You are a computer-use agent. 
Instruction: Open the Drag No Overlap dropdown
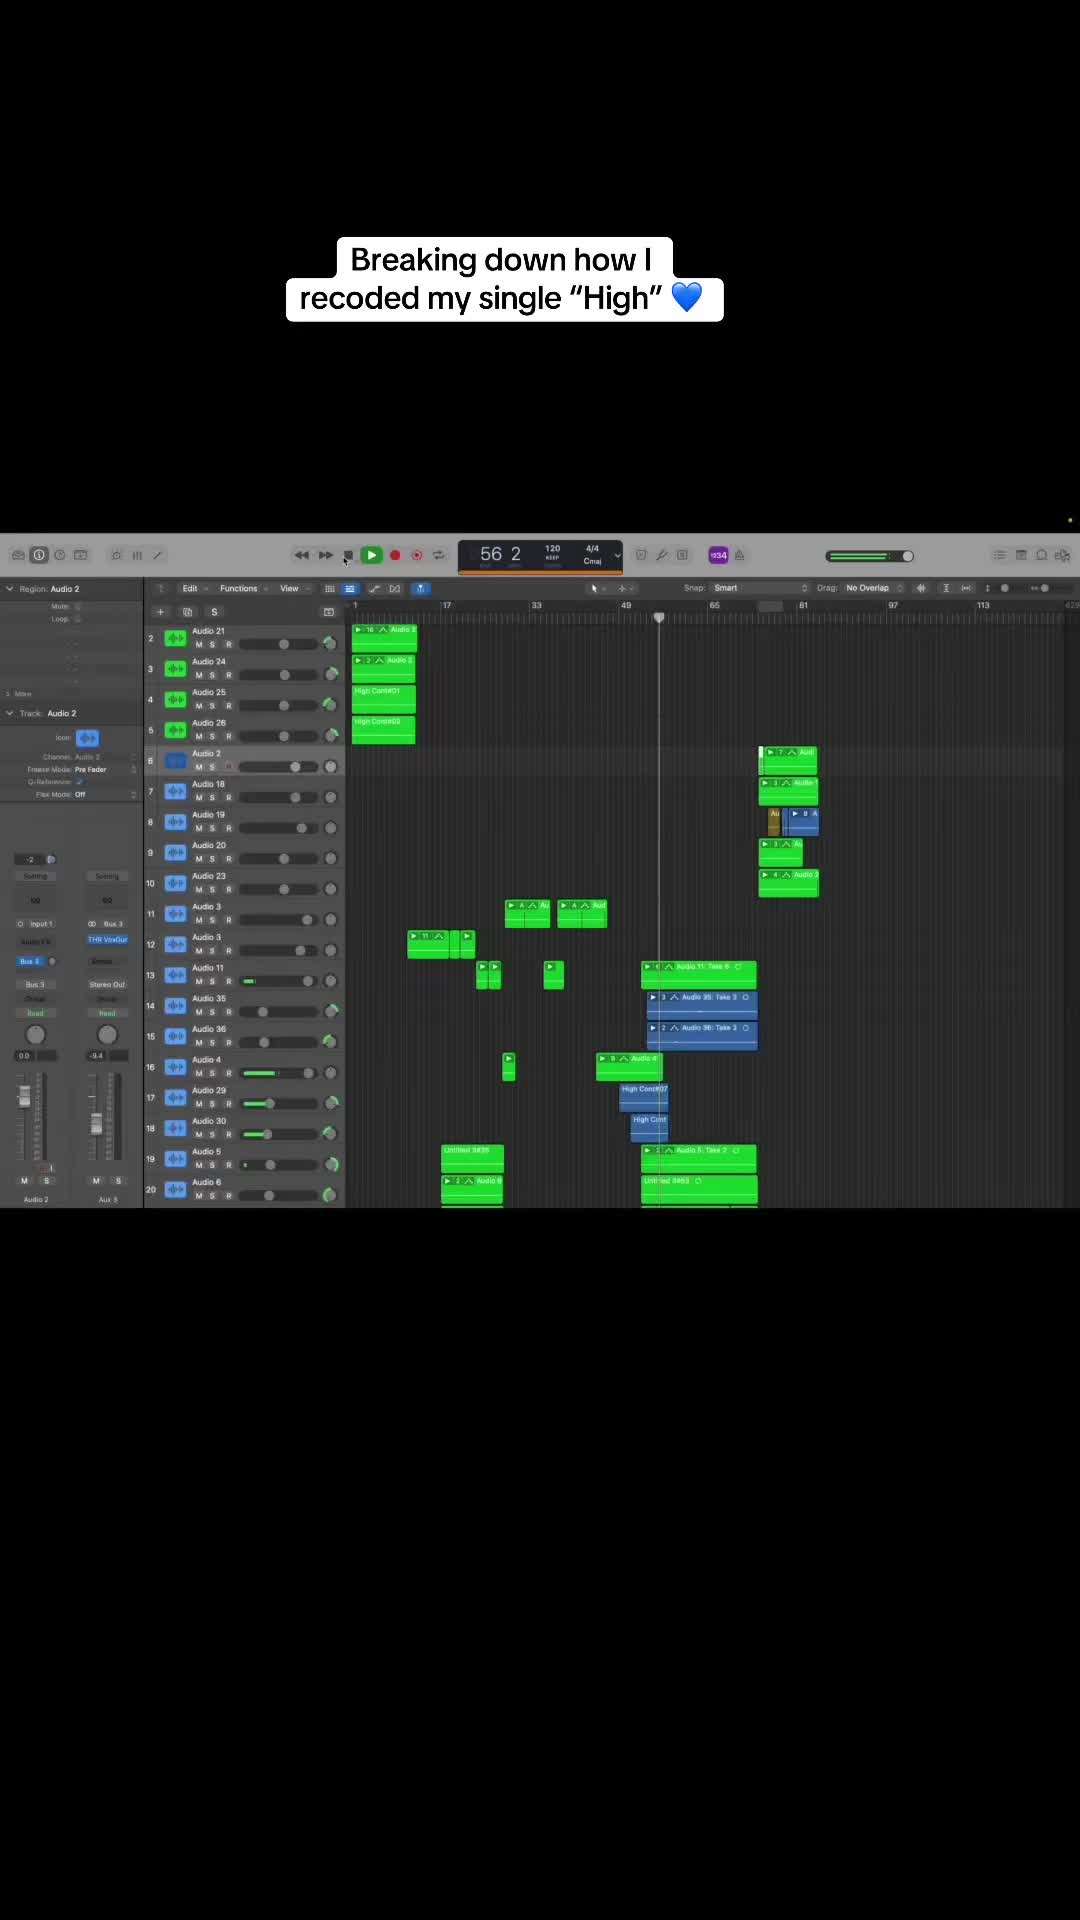coord(874,588)
